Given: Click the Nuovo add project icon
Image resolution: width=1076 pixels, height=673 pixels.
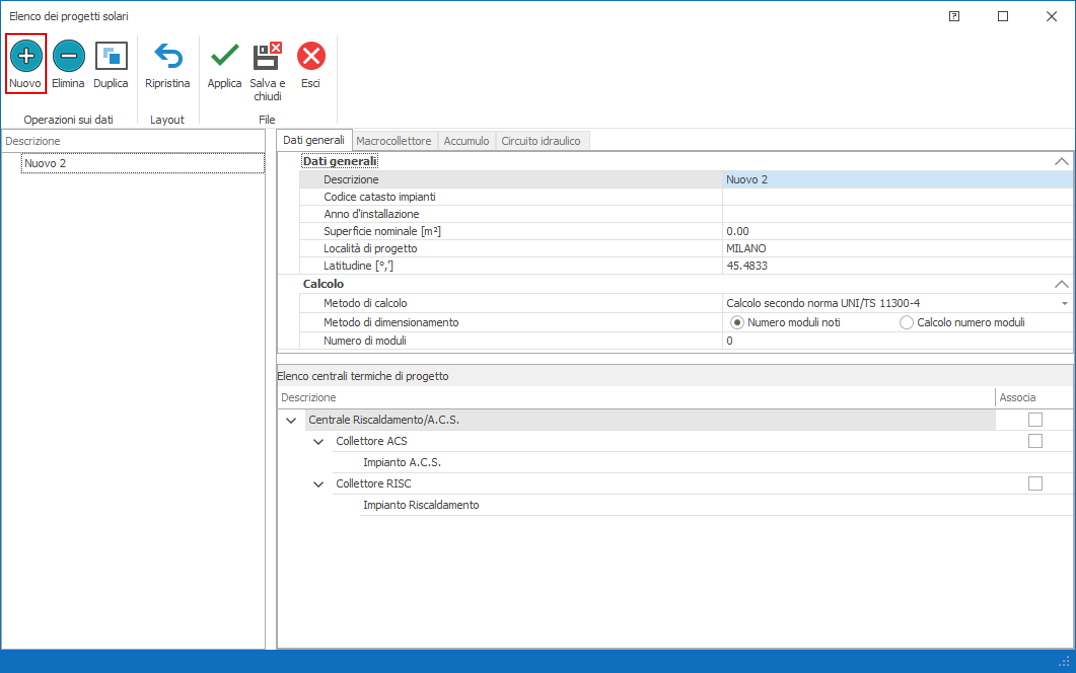Looking at the screenshot, I should (x=26, y=56).
